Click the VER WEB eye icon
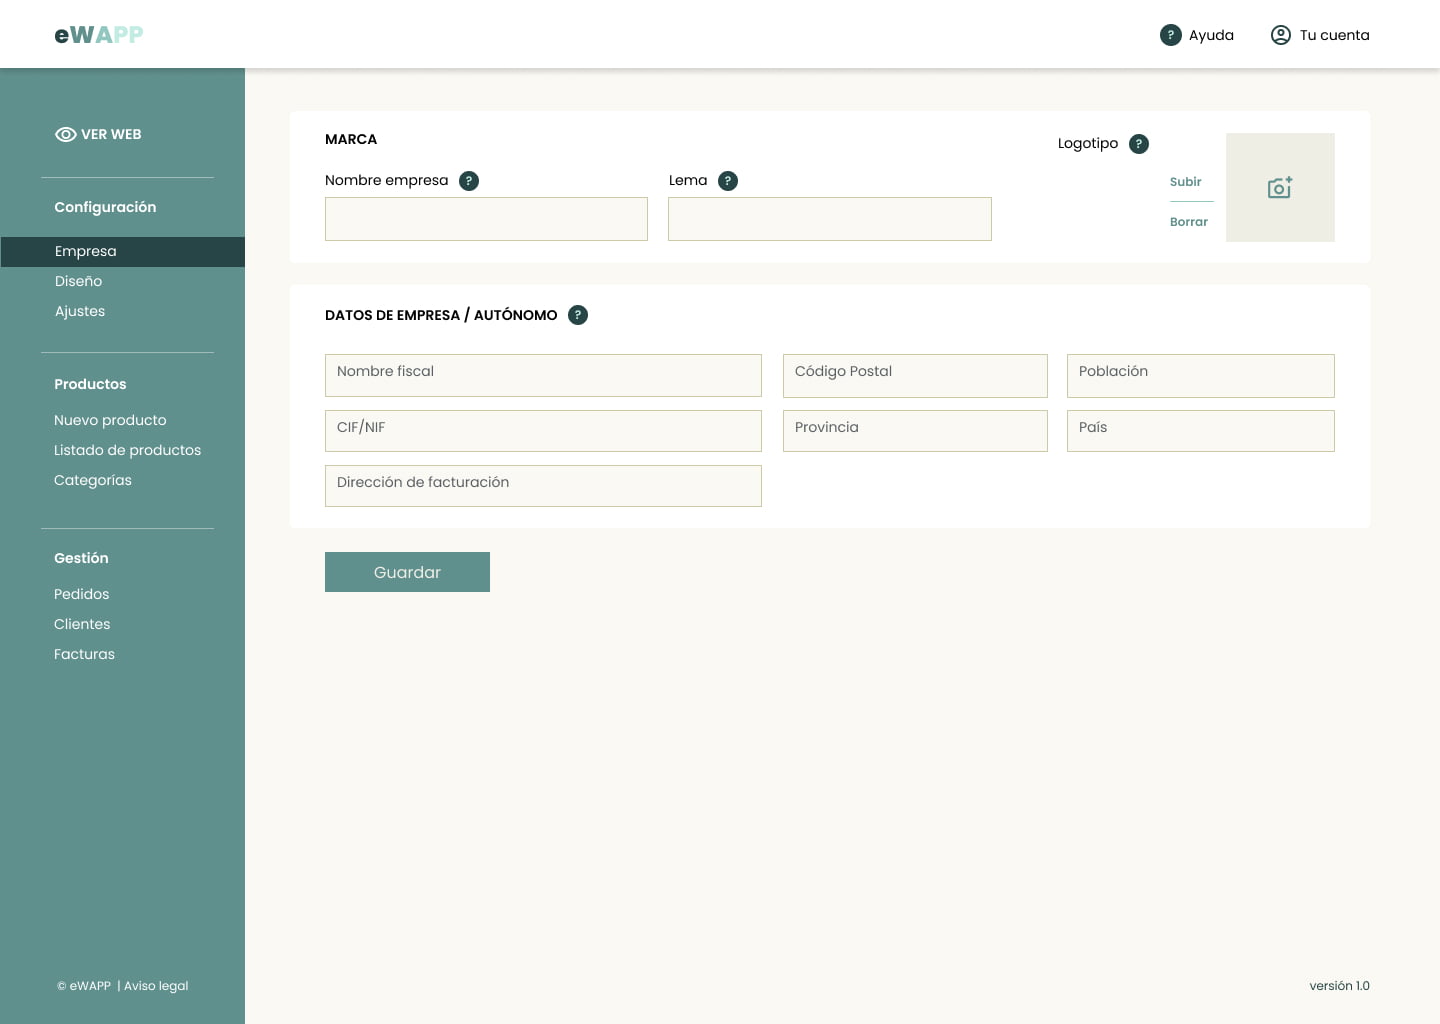 pos(66,134)
